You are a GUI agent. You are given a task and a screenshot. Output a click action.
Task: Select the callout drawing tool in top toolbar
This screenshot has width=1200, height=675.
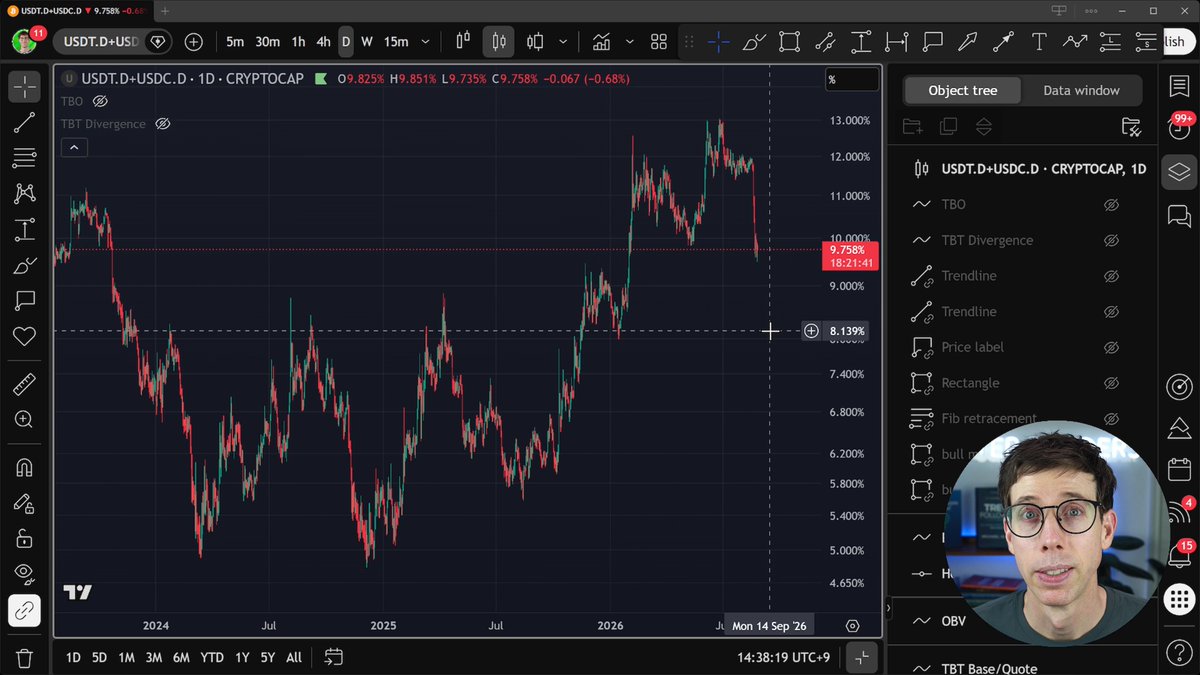click(x=933, y=42)
